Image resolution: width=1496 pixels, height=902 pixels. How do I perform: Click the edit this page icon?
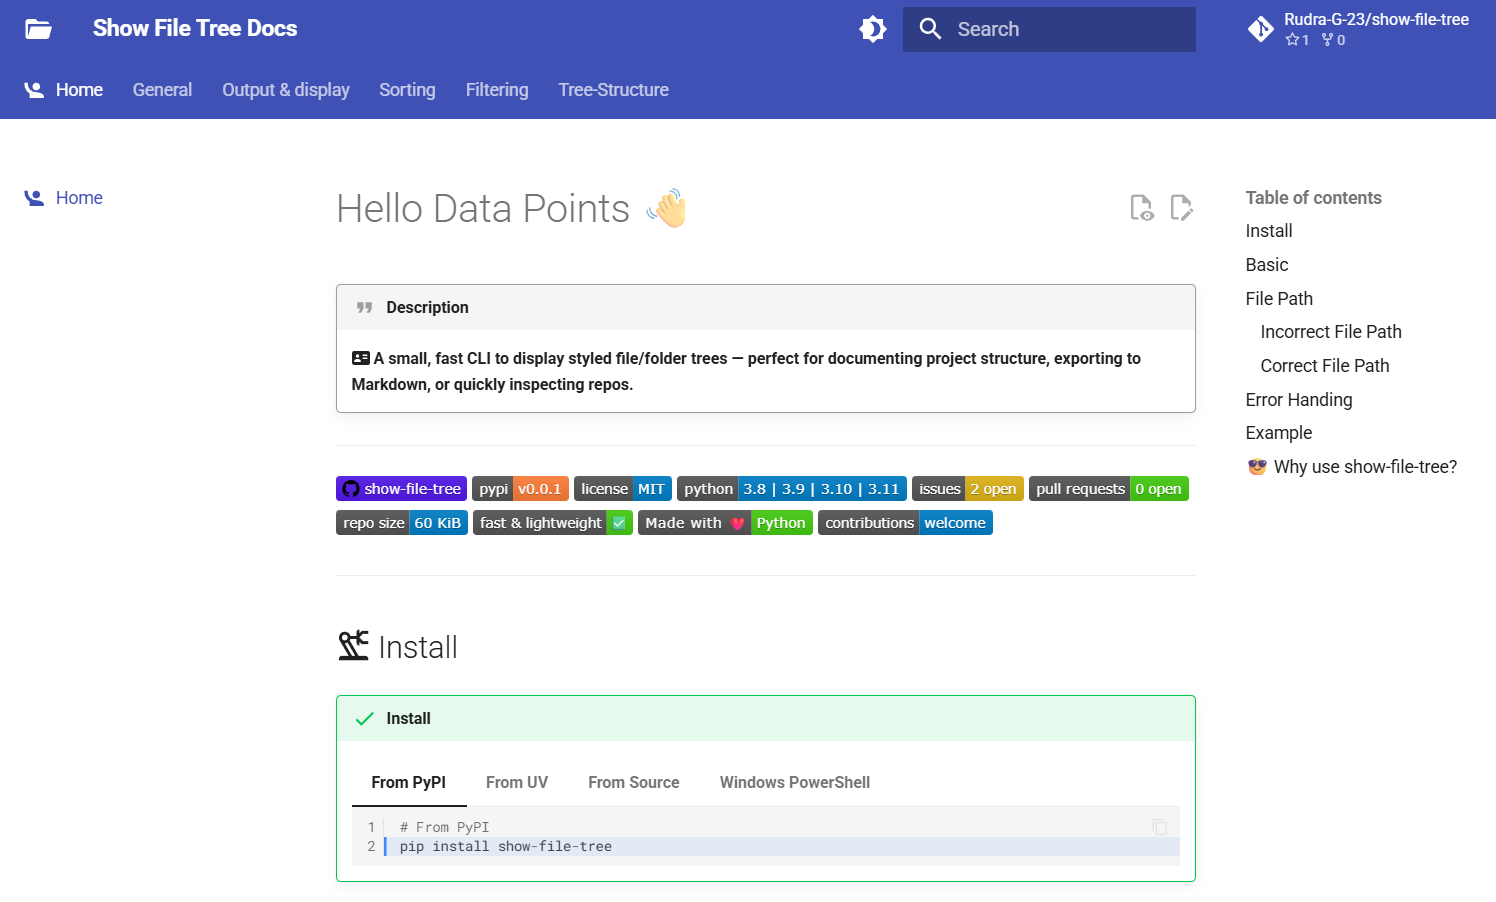click(1181, 207)
